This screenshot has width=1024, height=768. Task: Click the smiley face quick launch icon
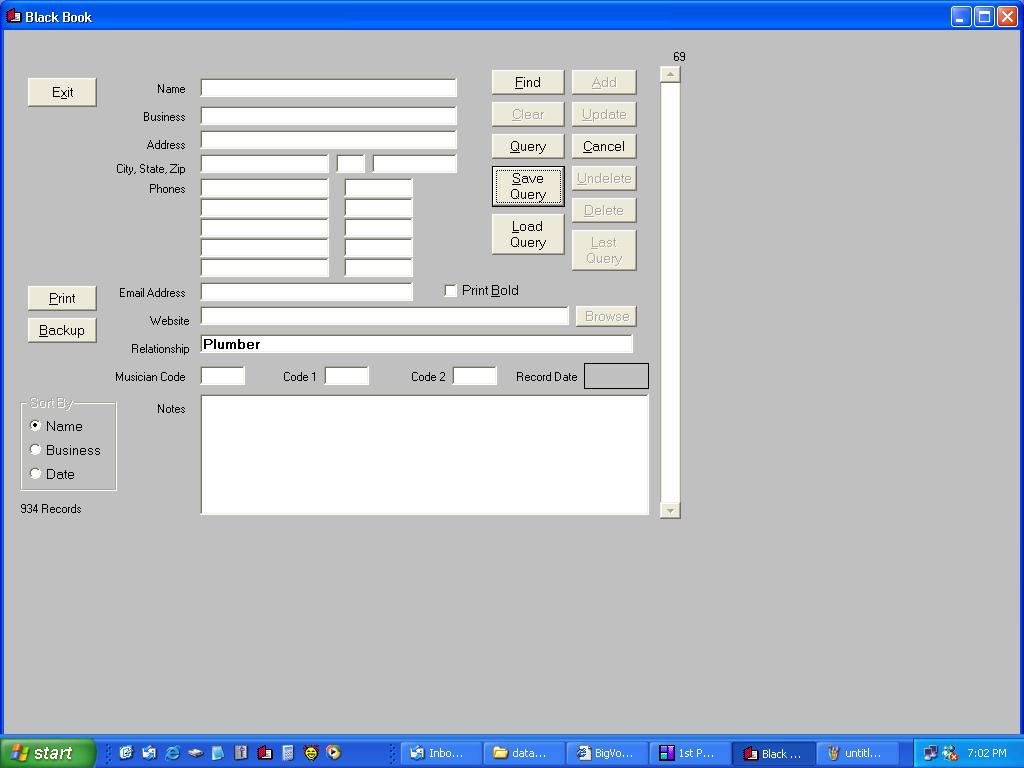(x=310, y=753)
